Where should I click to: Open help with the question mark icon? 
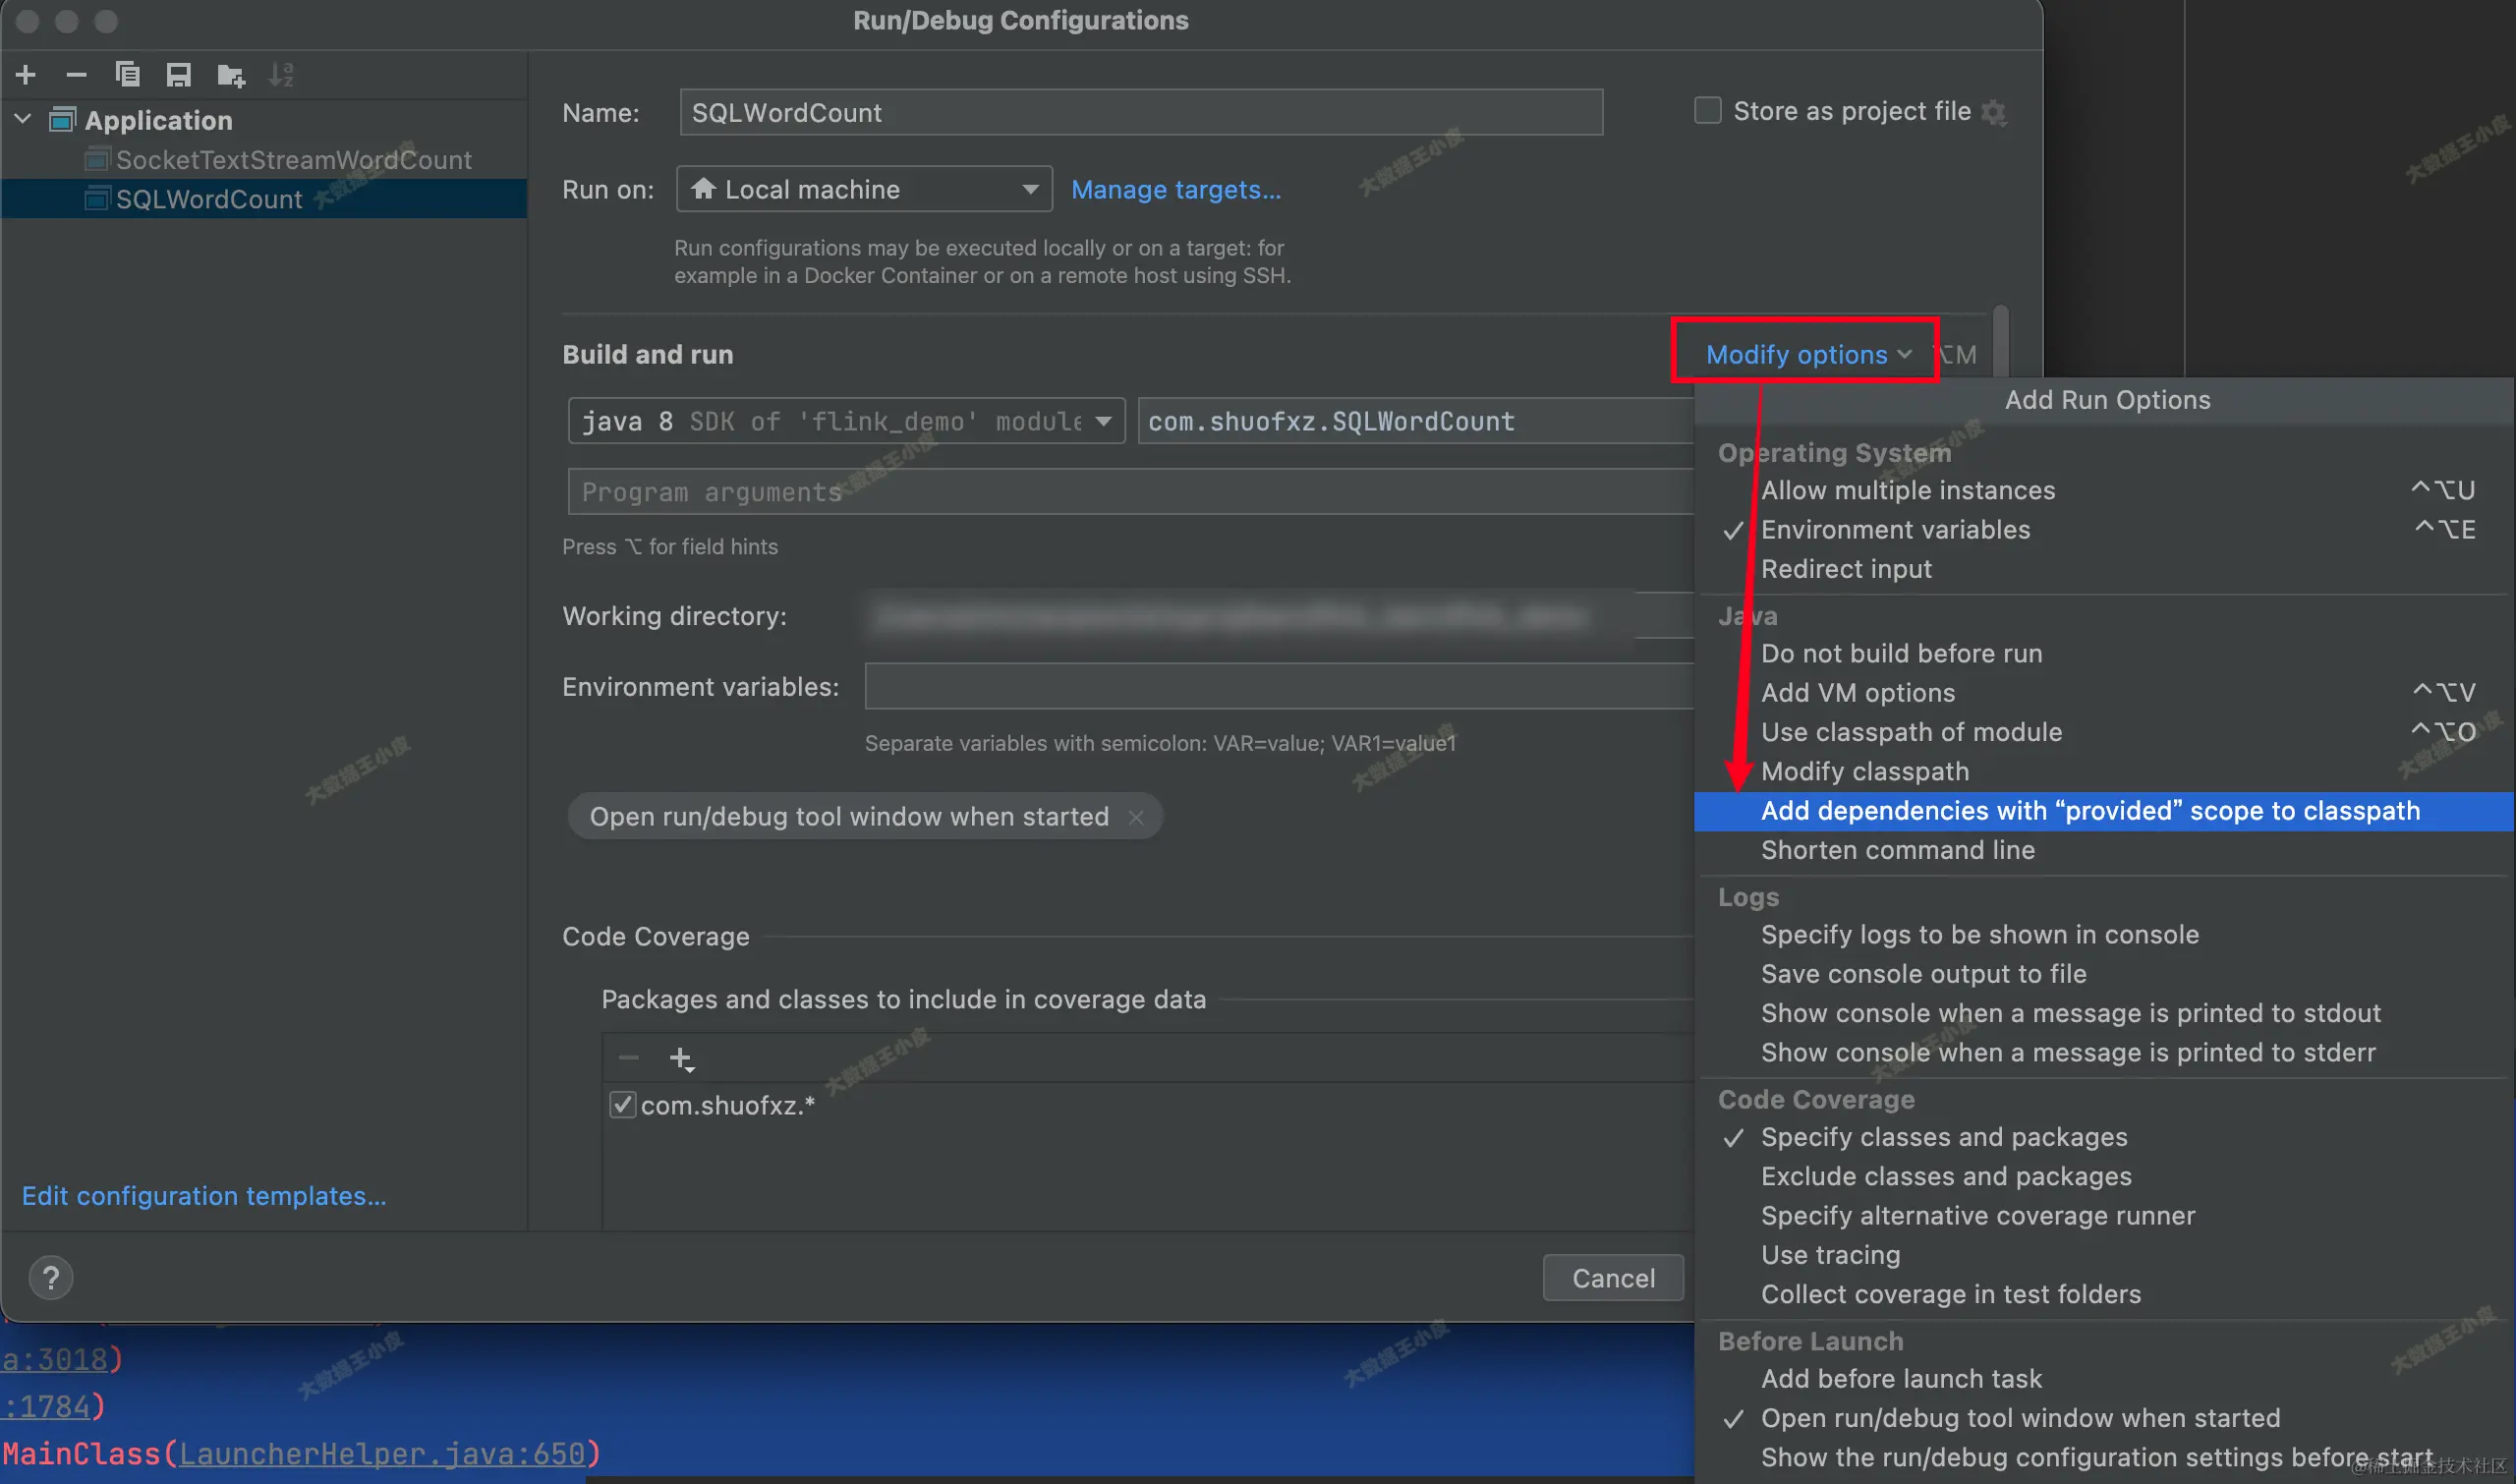click(51, 1277)
